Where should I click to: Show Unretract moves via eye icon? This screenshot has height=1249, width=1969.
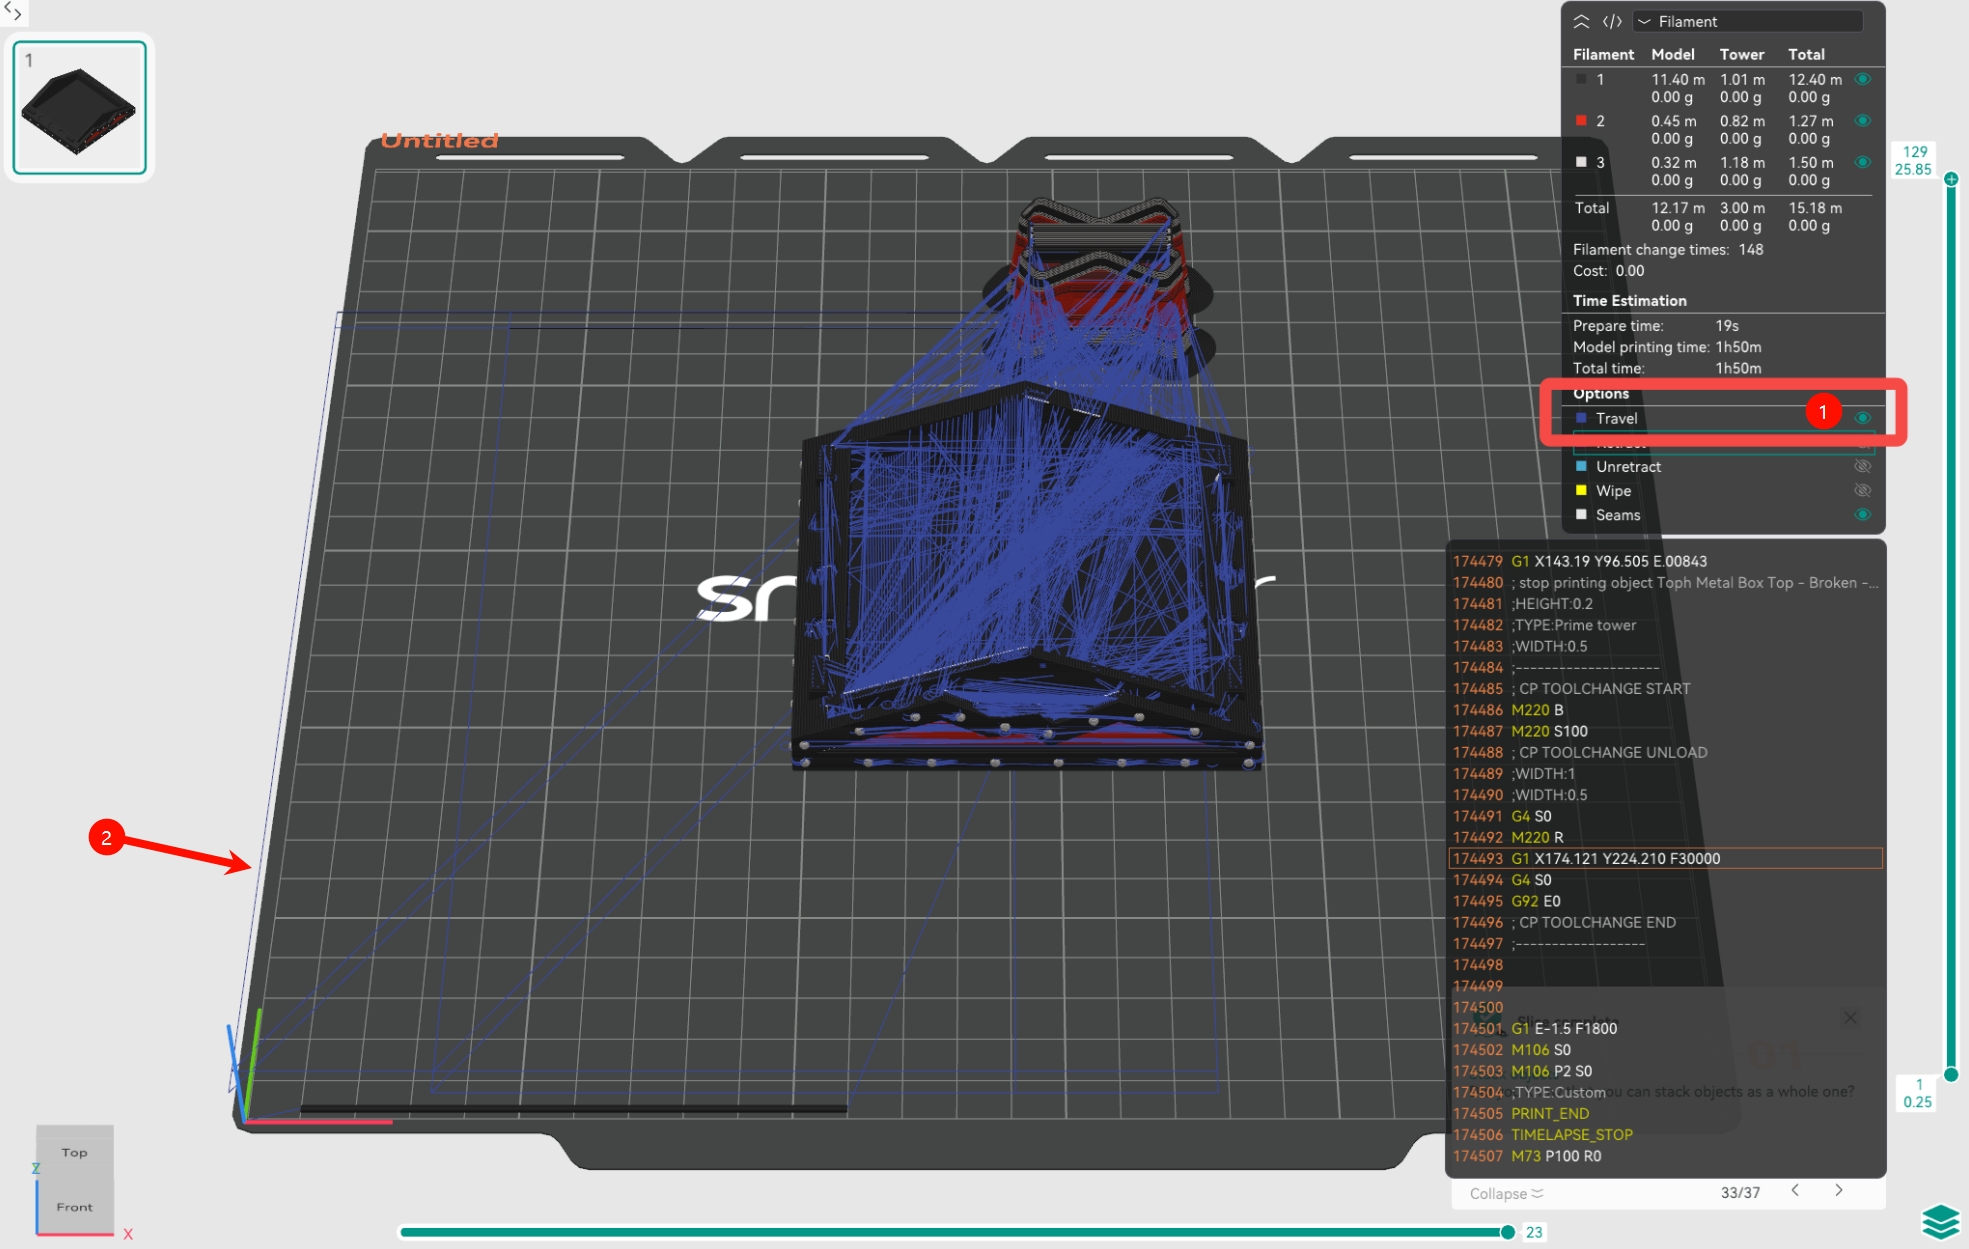coord(1862,466)
